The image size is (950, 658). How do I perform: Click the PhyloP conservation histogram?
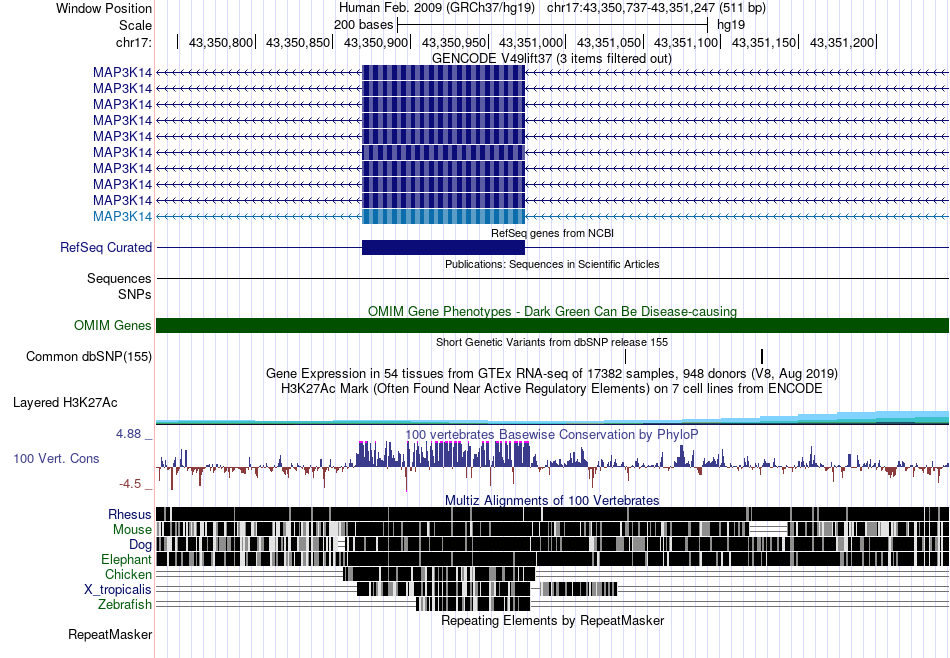coord(553,465)
